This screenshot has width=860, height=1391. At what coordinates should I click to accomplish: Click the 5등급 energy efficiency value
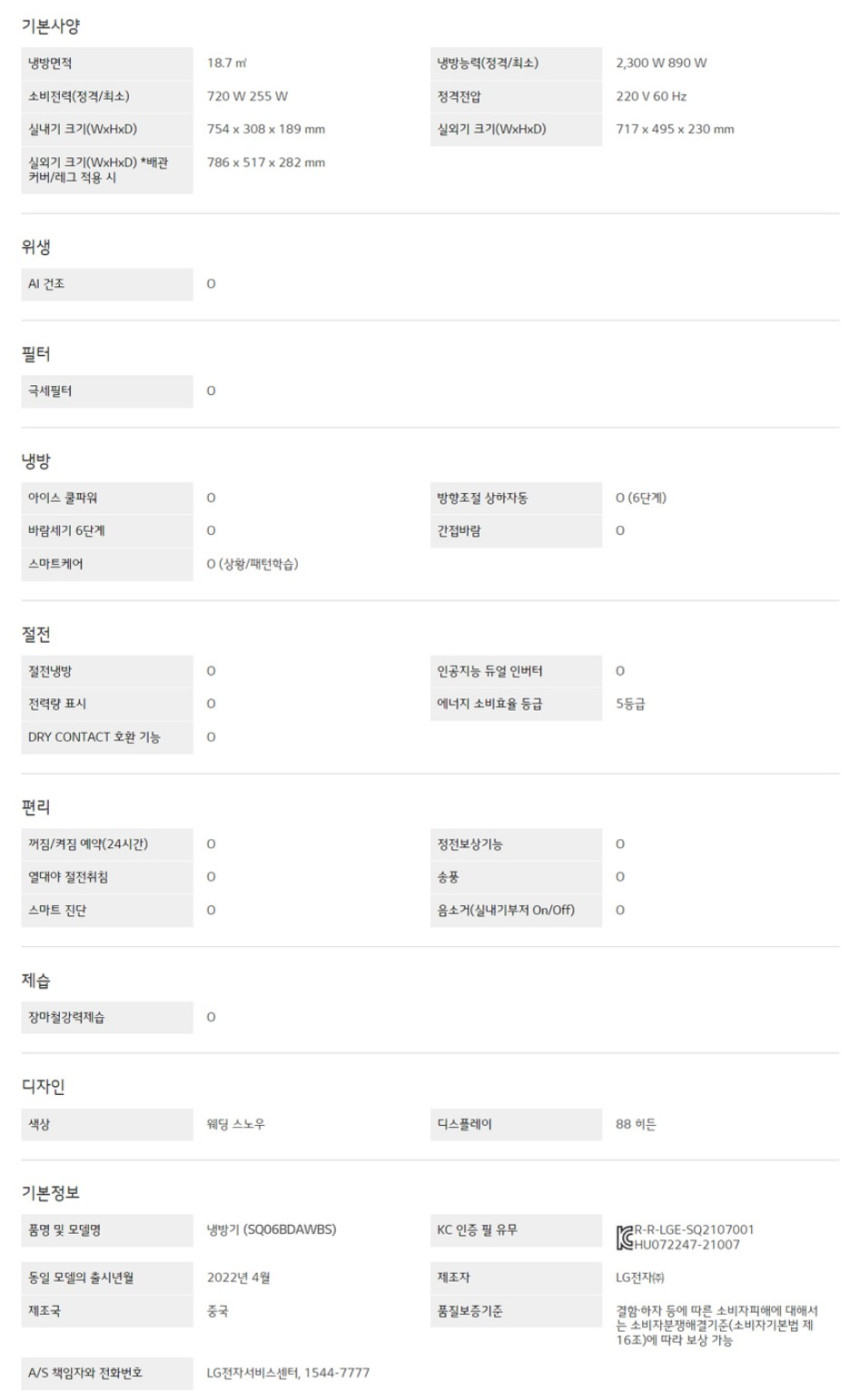click(630, 704)
